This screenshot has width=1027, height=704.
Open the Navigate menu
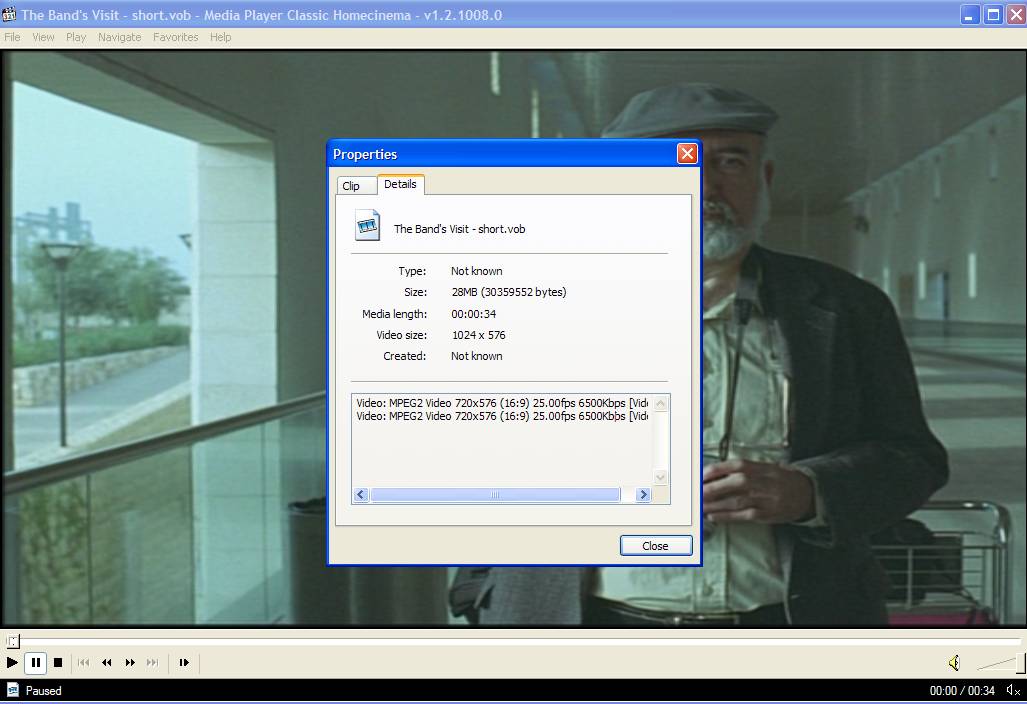[x=119, y=37]
